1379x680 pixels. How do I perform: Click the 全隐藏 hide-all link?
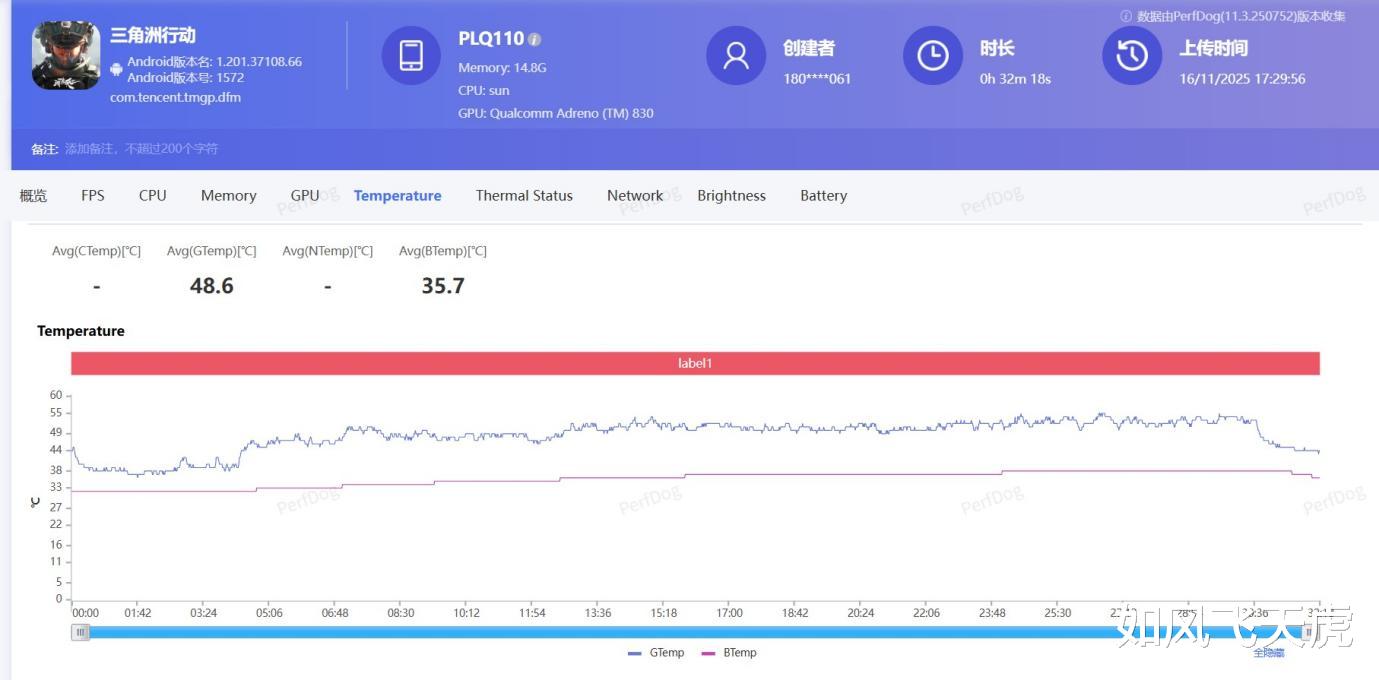(1269, 653)
